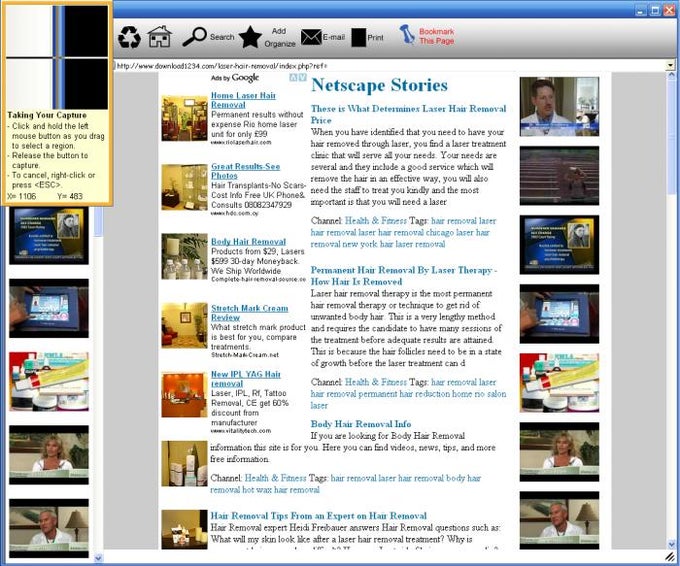Open the Home Laser Hair Removal ad link

(243, 100)
